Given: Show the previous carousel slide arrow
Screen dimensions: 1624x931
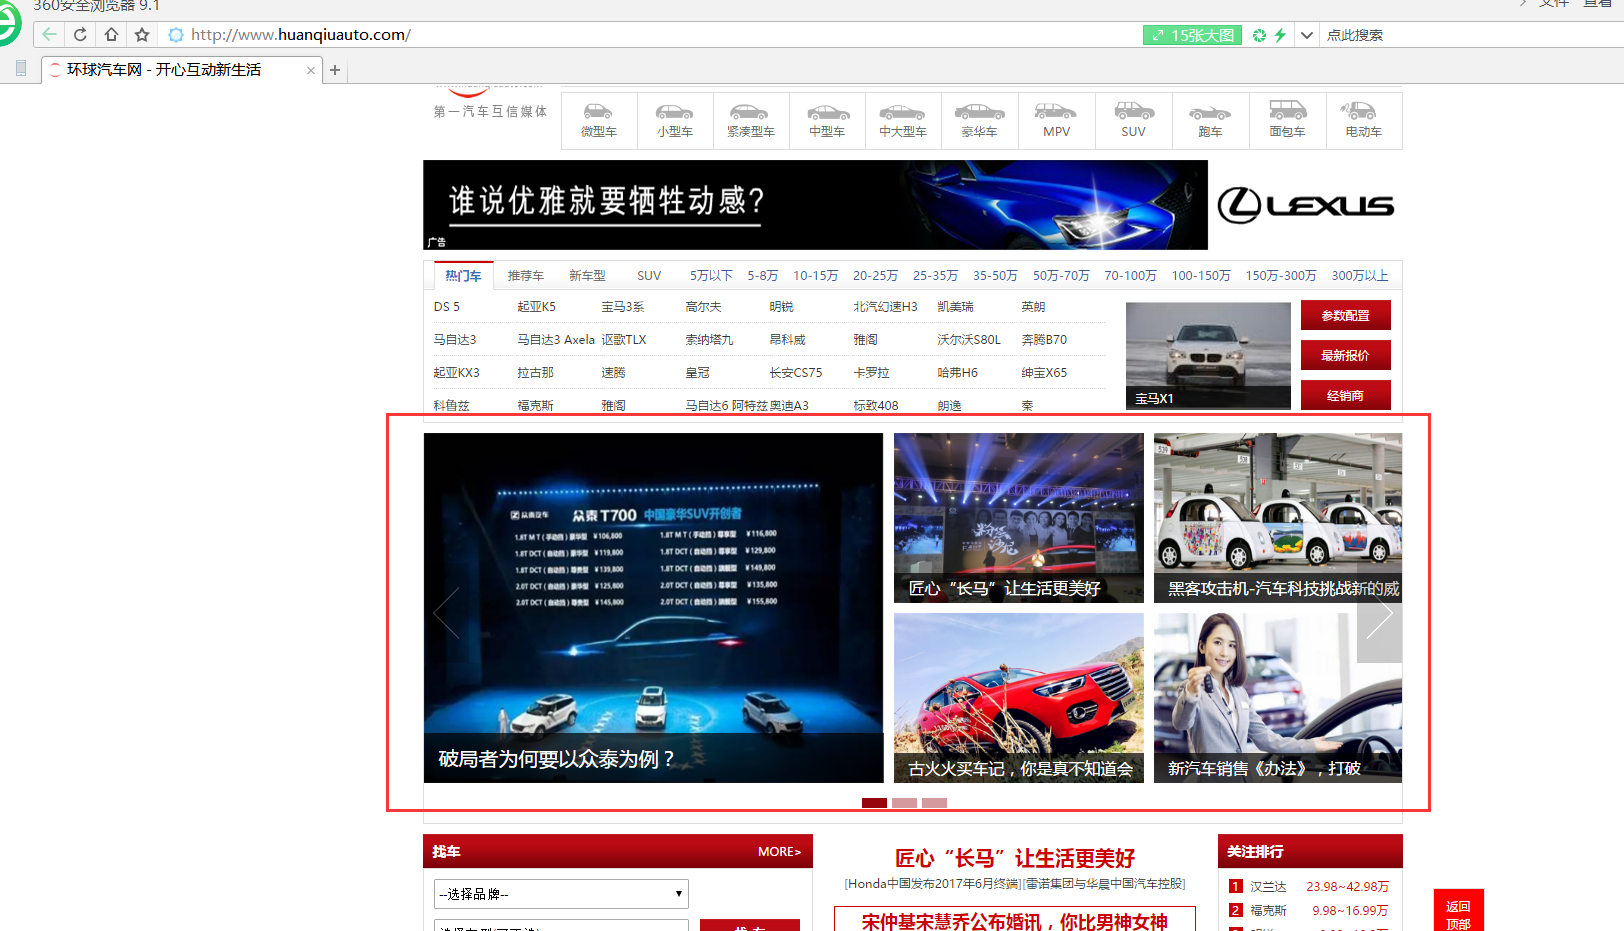Looking at the screenshot, I should 446,613.
